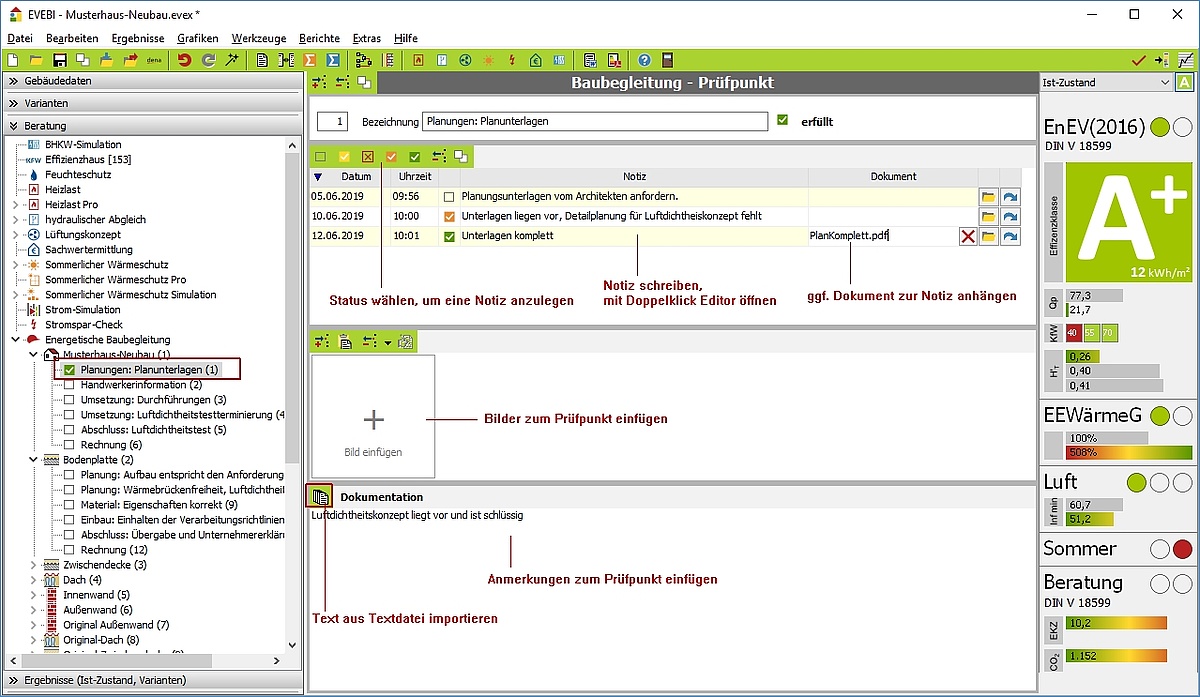Toggle status checkbox of 'Planungsunterlagen vom Architekten' note
This screenshot has height=697, width=1200.
449,197
